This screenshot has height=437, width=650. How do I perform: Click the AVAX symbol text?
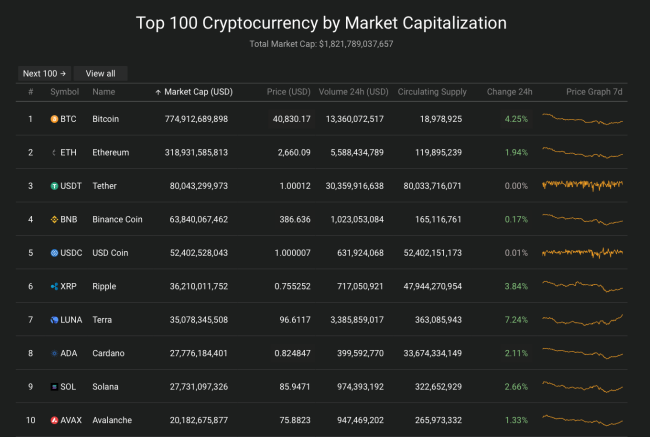[x=71, y=420]
